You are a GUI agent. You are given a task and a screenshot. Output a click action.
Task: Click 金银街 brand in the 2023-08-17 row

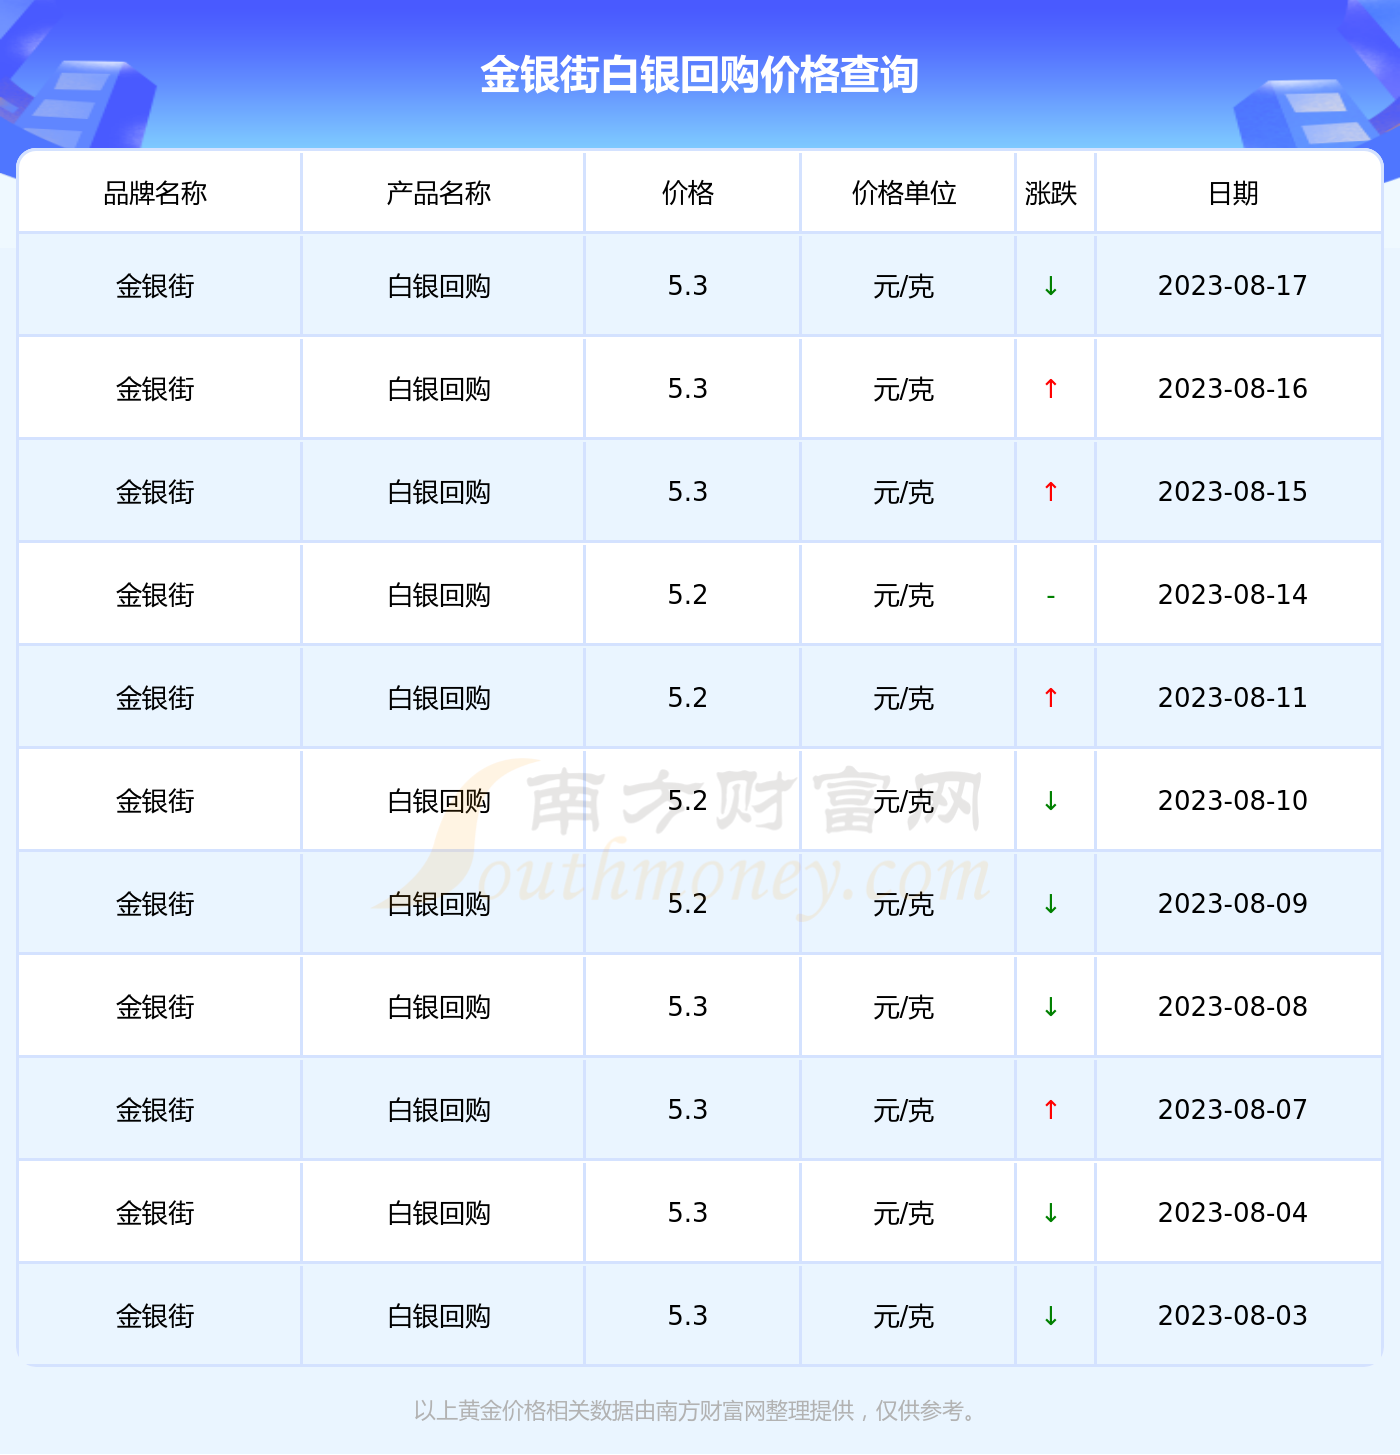click(x=155, y=287)
